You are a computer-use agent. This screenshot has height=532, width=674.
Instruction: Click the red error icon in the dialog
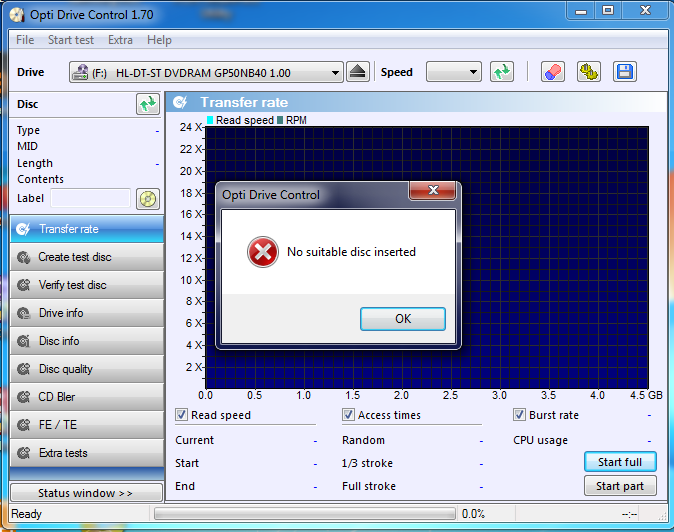click(x=263, y=252)
